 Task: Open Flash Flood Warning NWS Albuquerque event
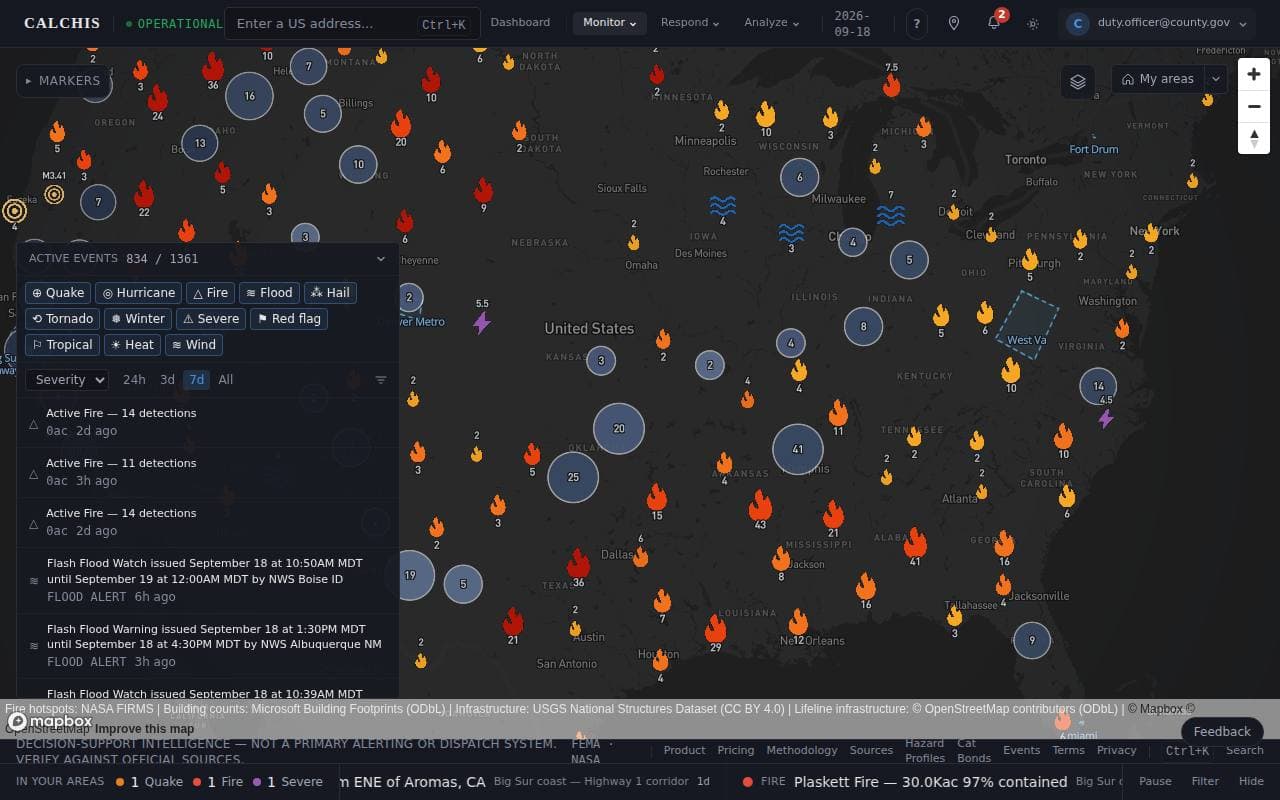pos(208,645)
